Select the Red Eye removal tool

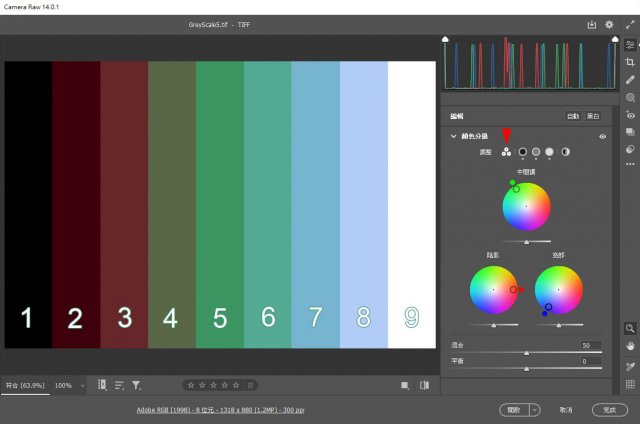630,115
